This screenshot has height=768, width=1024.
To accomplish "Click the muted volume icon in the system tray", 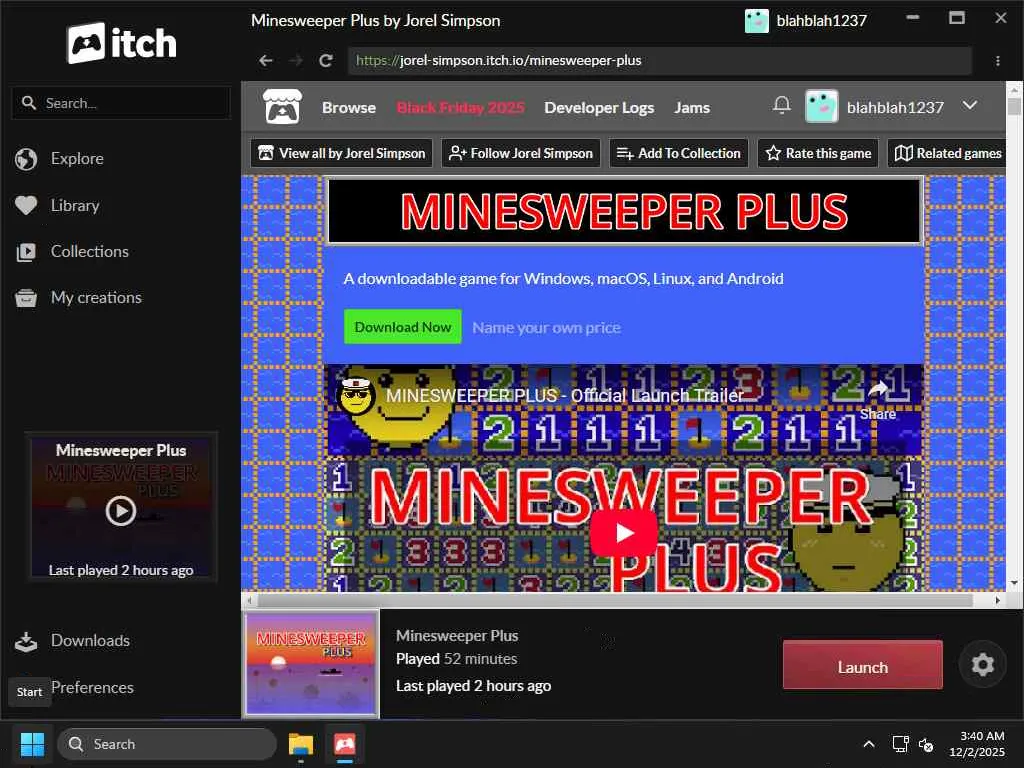I will (x=926, y=744).
